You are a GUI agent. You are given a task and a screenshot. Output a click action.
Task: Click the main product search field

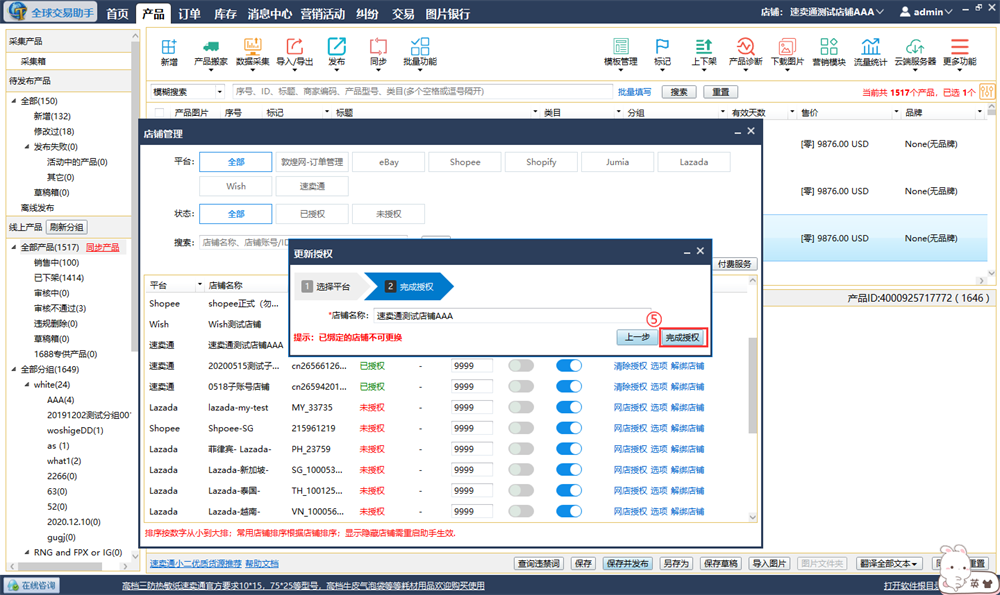coord(422,92)
